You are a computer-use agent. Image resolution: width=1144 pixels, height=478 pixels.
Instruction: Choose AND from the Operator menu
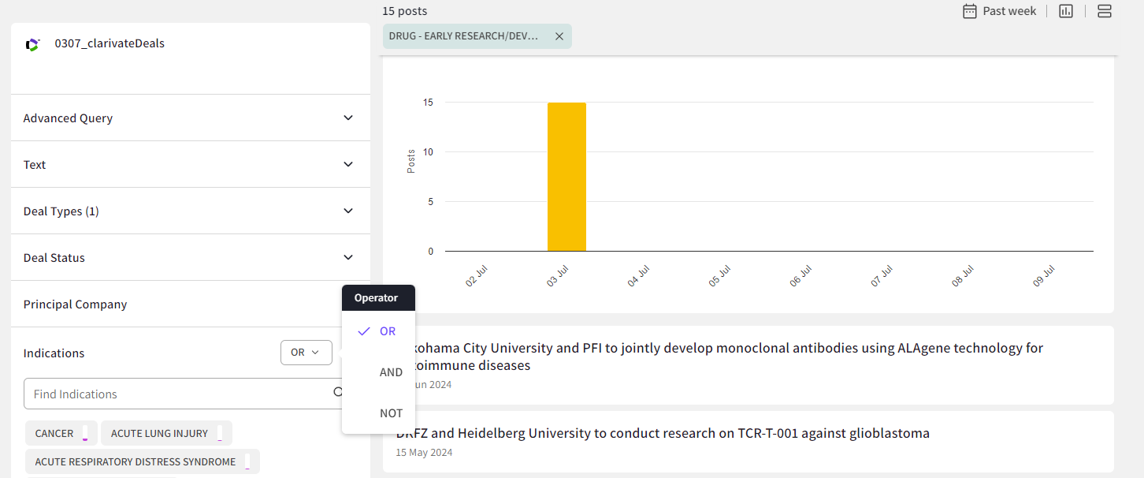[391, 372]
